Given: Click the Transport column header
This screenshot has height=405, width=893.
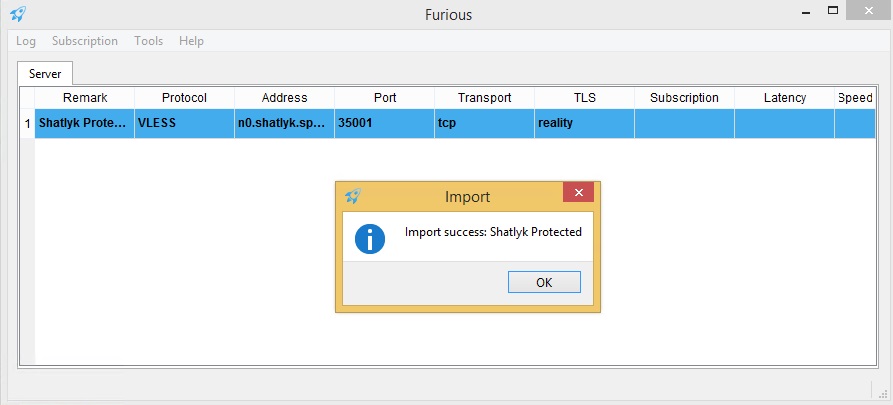Looking at the screenshot, I should coord(484,98).
